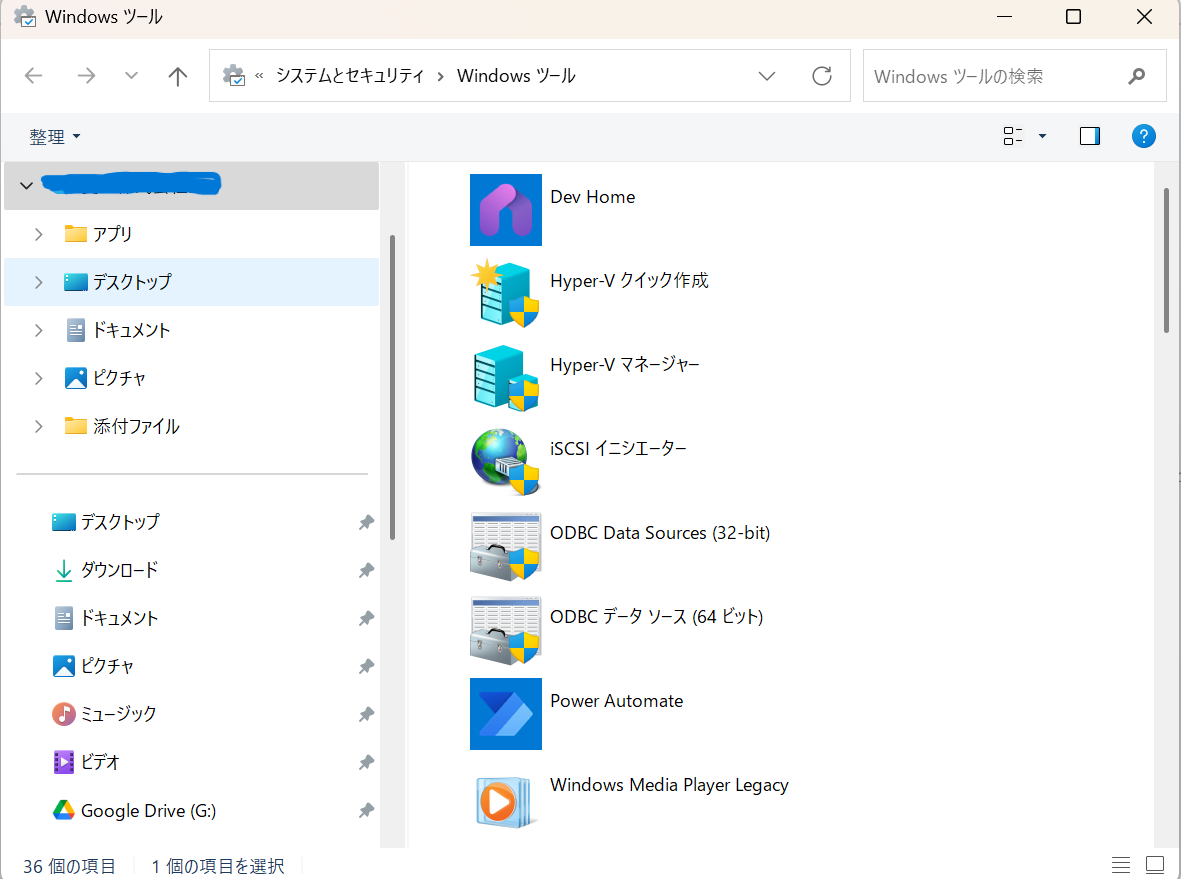This screenshot has height=879, width=1181.
Task: Open Windows Media Player Legacy icon
Action: 505,801
